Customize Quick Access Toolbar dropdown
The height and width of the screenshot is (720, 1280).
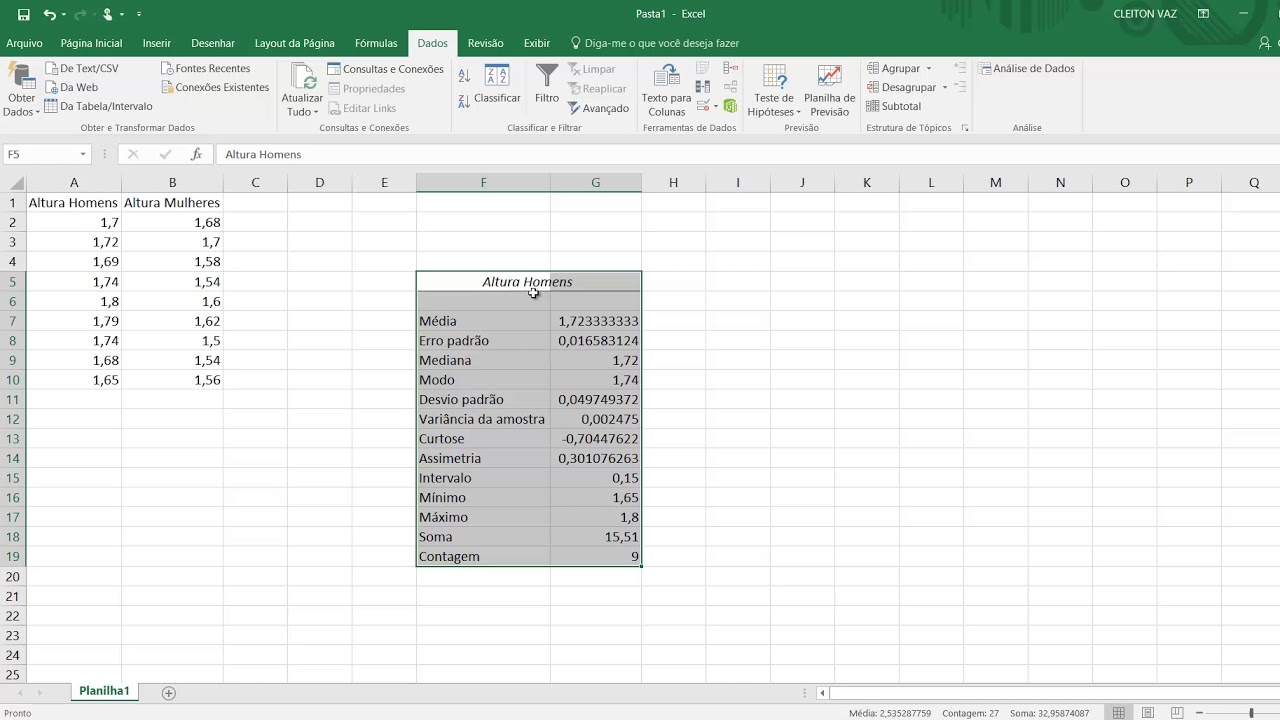point(139,14)
